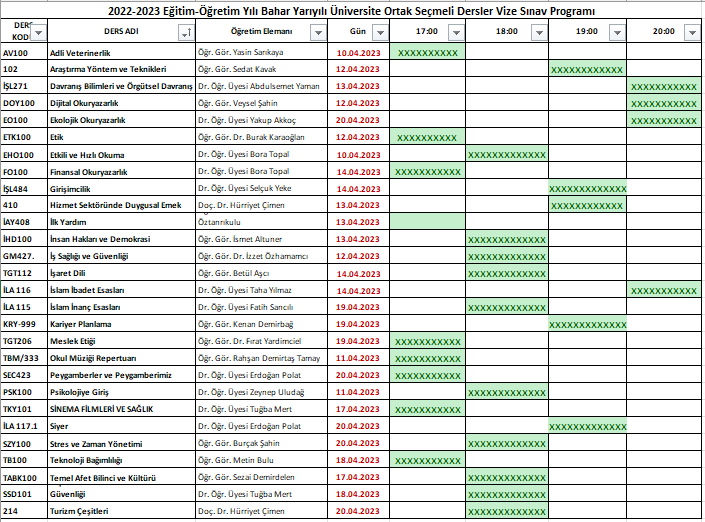Click the 'Teknoloji Bağımlılığı' cell
The image size is (705, 522).
(x=121, y=460)
